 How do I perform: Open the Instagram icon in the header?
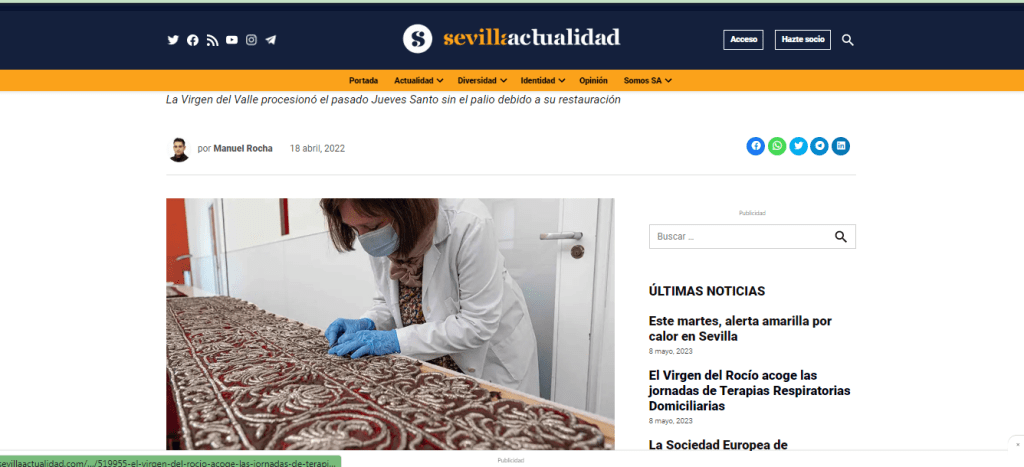click(251, 40)
